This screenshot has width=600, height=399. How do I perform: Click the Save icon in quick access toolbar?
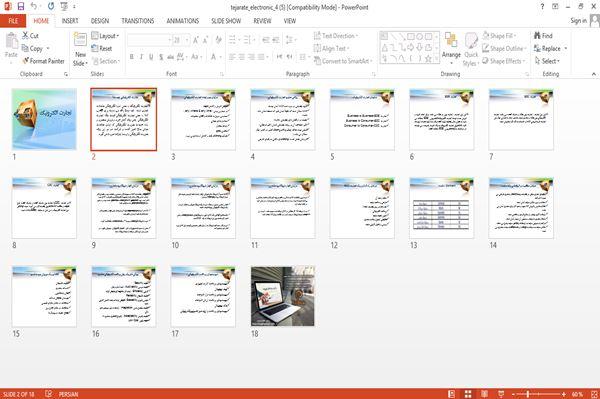click(x=21, y=6)
